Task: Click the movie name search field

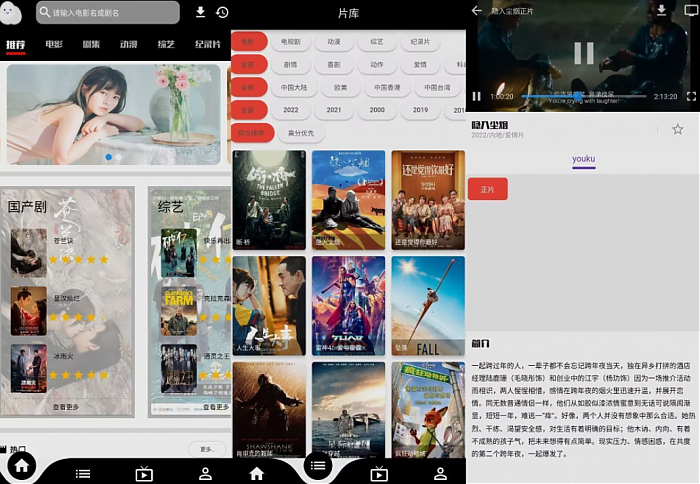Action: click(108, 12)
